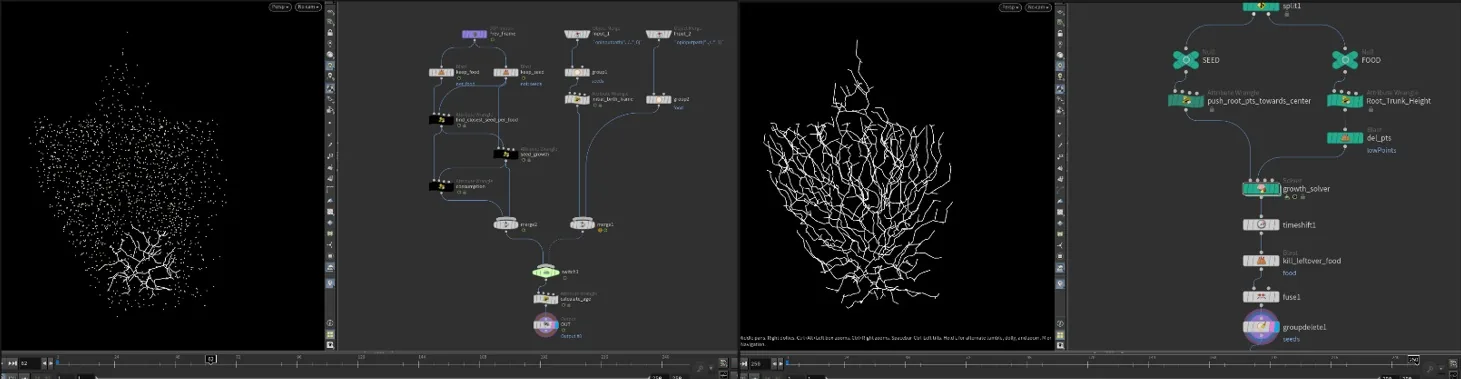Select the keep_food blast node
Image resolution: width=1461 pixels, height=379 pixels.
[441, 72]
